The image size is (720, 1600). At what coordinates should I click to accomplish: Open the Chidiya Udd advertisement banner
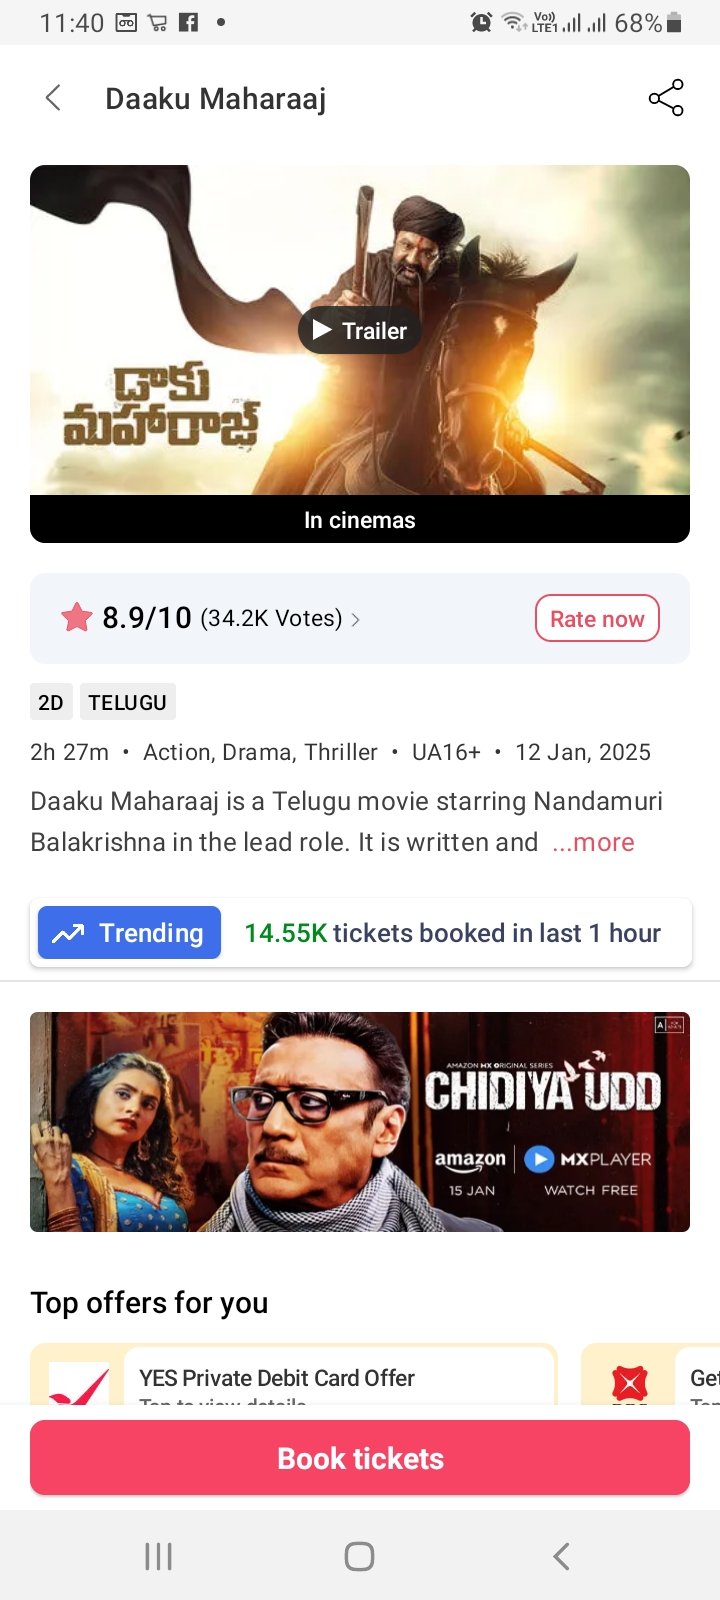click(360, 1122)
